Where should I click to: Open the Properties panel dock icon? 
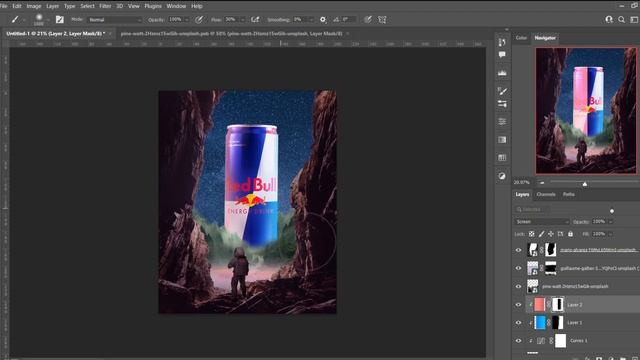(502, 122)
